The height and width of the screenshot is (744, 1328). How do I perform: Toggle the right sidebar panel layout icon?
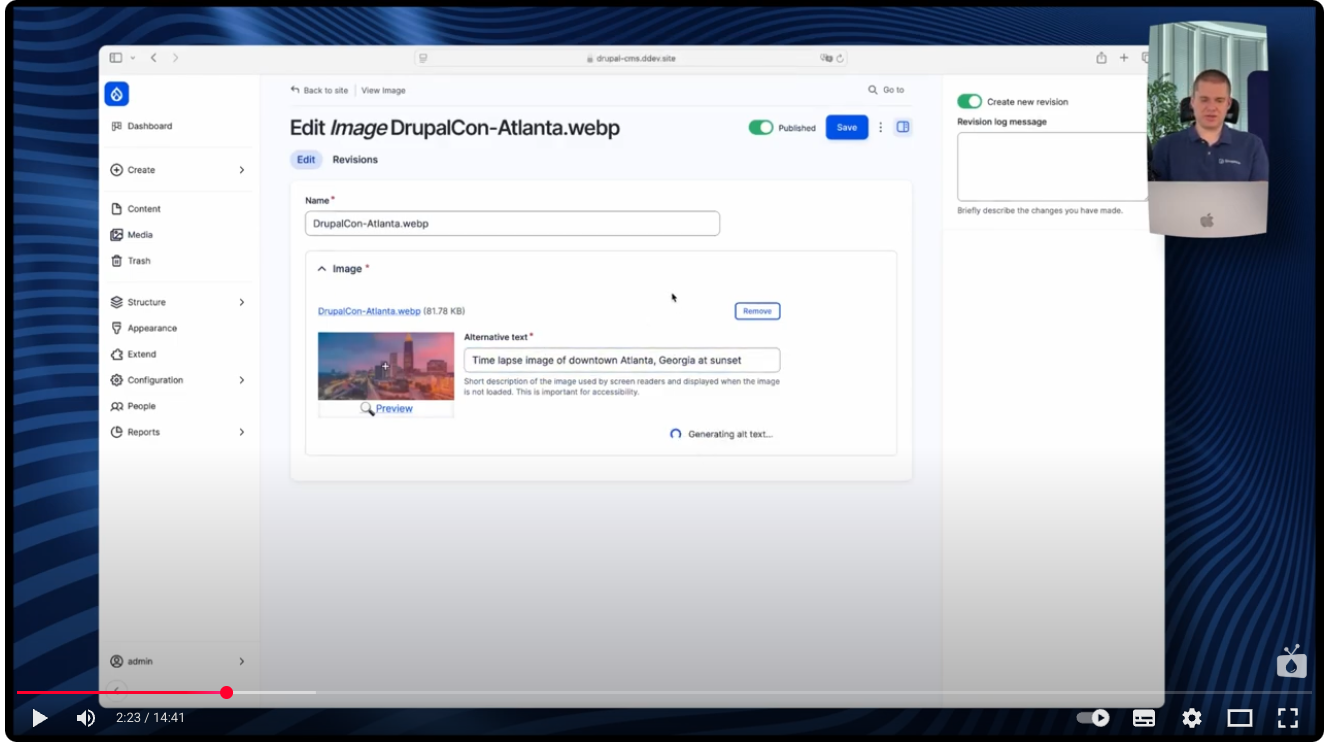pos(902,127)
